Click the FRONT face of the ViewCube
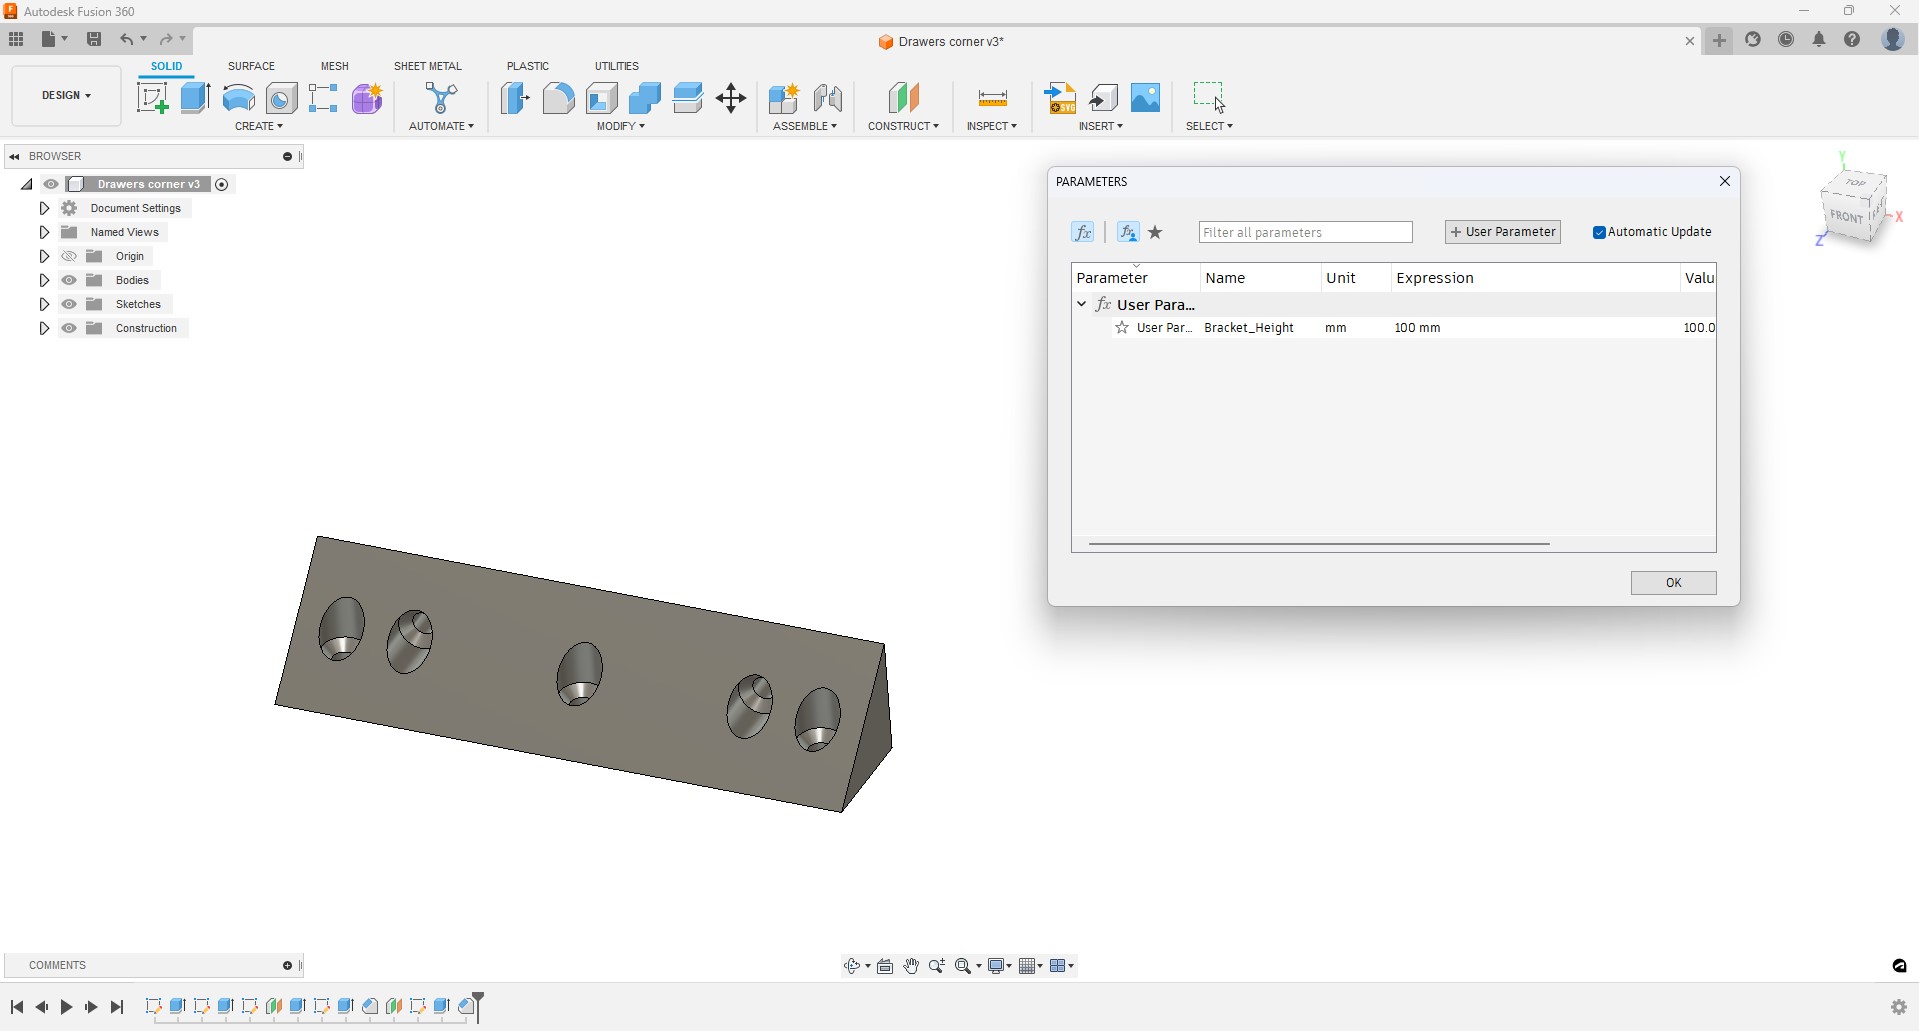1919x1031 pixels. click(x=1845, y=217)
